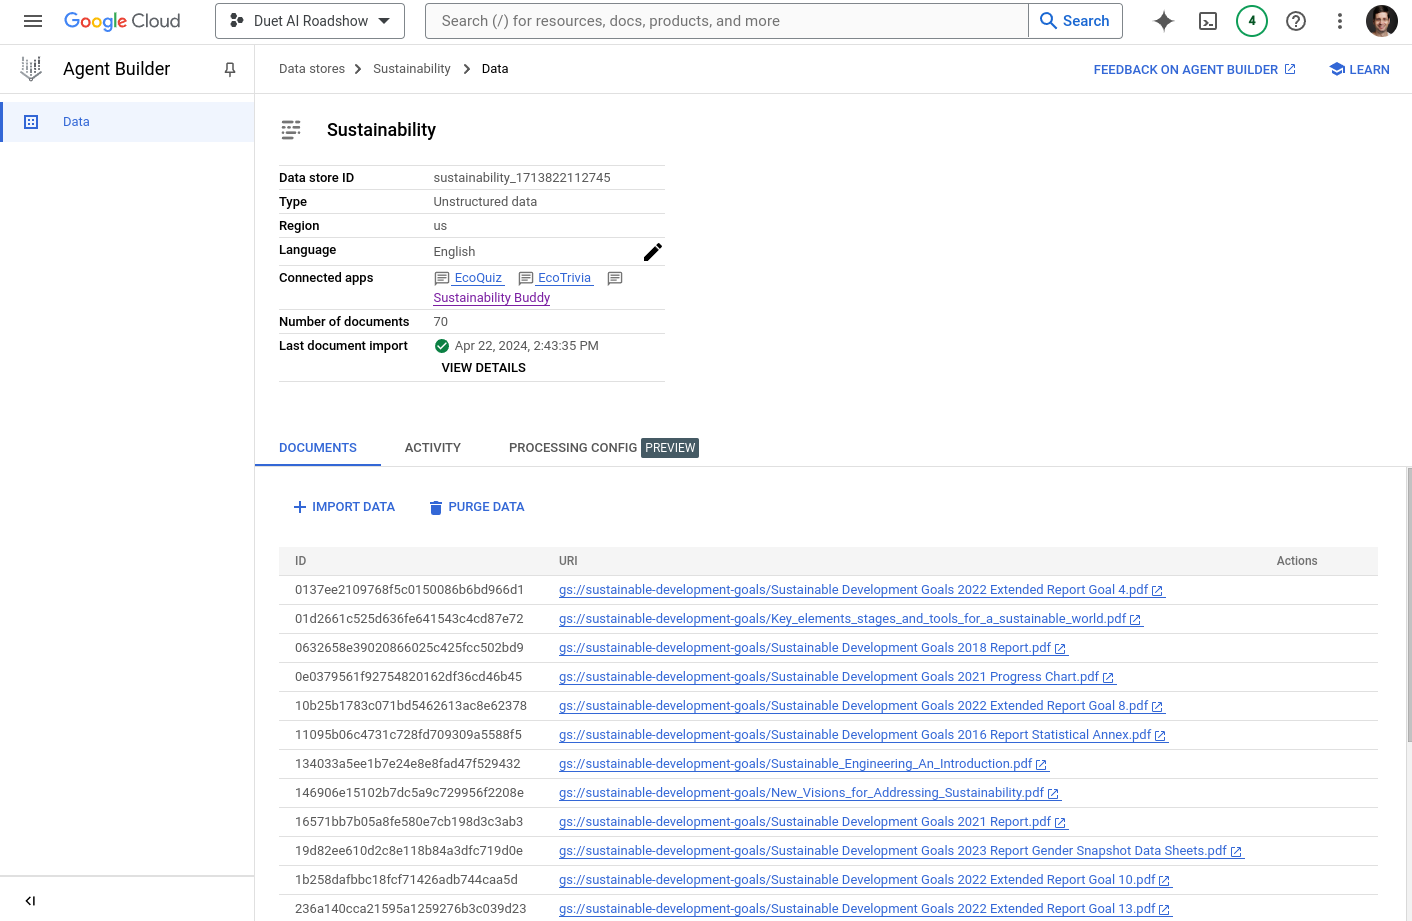Open notifications badge showing 4
This screenshot has width=1412, height=921.
1252,21
